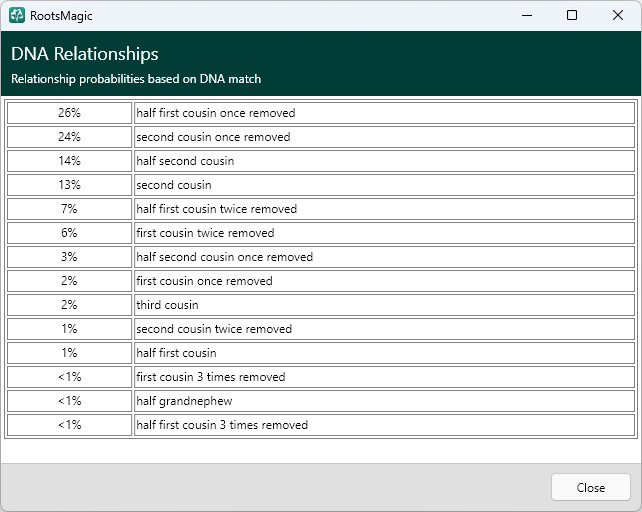This screenshot has height=512, width=642.
Task: Click 'second cousin twice removed' cell
Action: [x=384, y=329]
